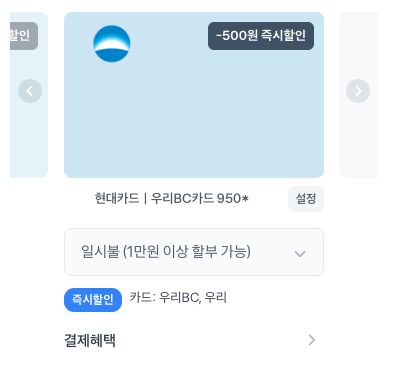Click the 카드: 우리BC, 우리 description
Image resolution: width=396 pixels, height=368 pixels.
178,297
